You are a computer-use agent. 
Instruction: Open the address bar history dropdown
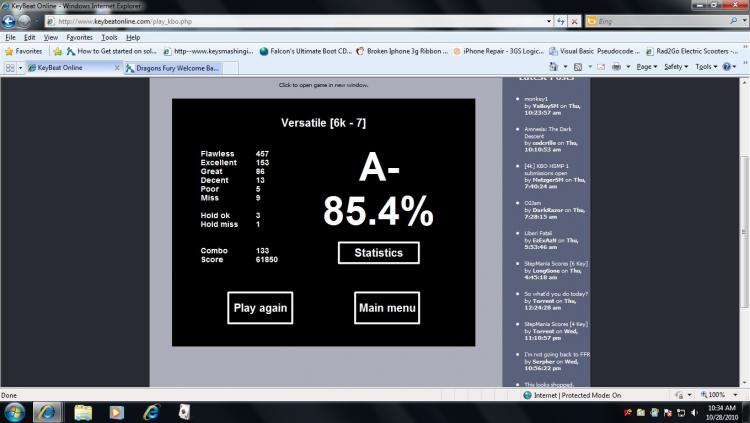pos(549,22)
